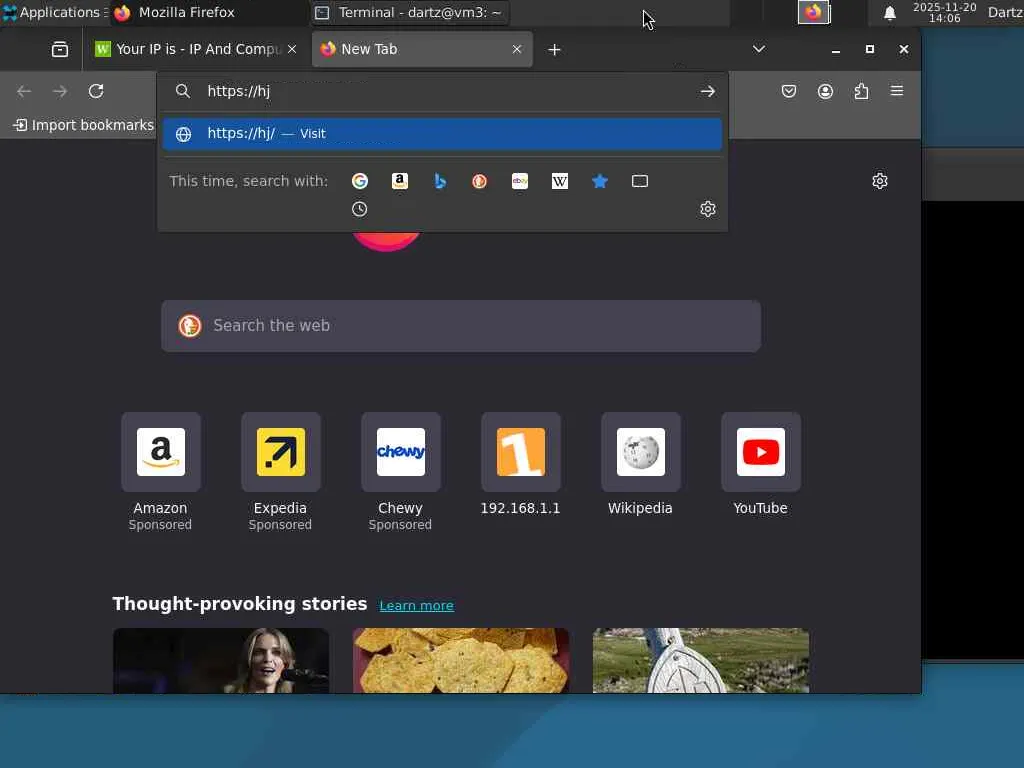1024x768 pixels.
Task: Open Firefox View from tab strip
Action: pyautogui.click(x=60, y=50)
